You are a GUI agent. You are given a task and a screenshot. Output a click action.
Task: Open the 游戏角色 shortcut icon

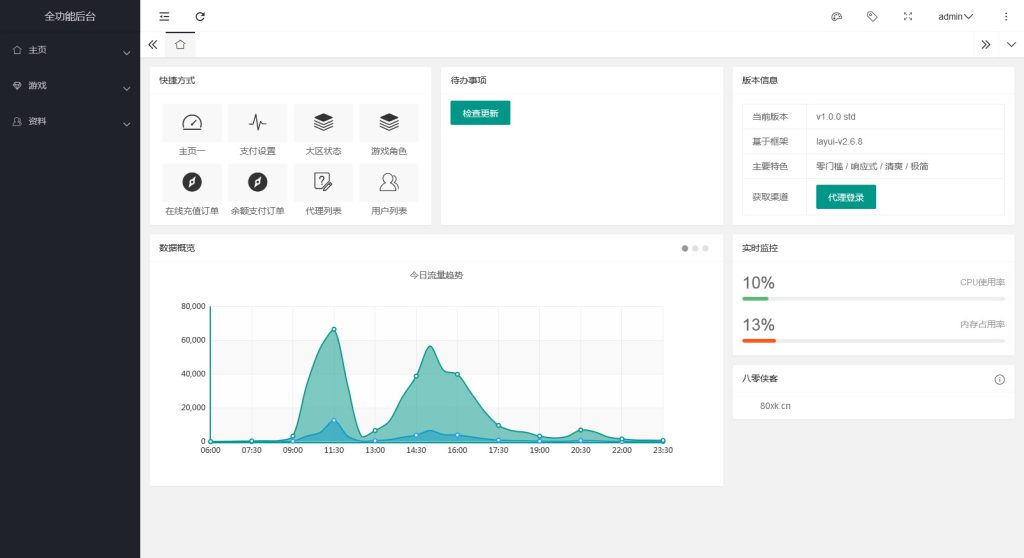388,123
